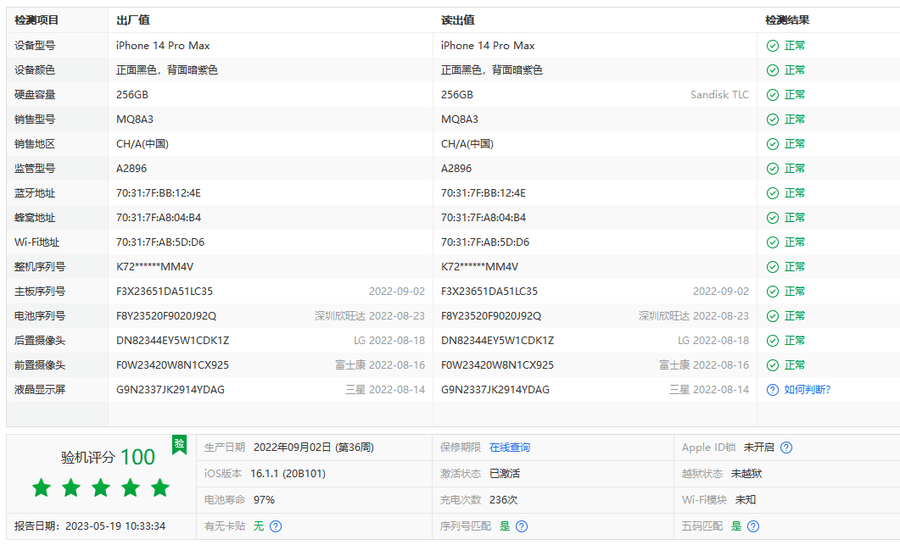Viewport: 900px width, 545px height.
Task: Open the 在线查询 warranty link
Action: pyautogui.click(x=510, y=447)
